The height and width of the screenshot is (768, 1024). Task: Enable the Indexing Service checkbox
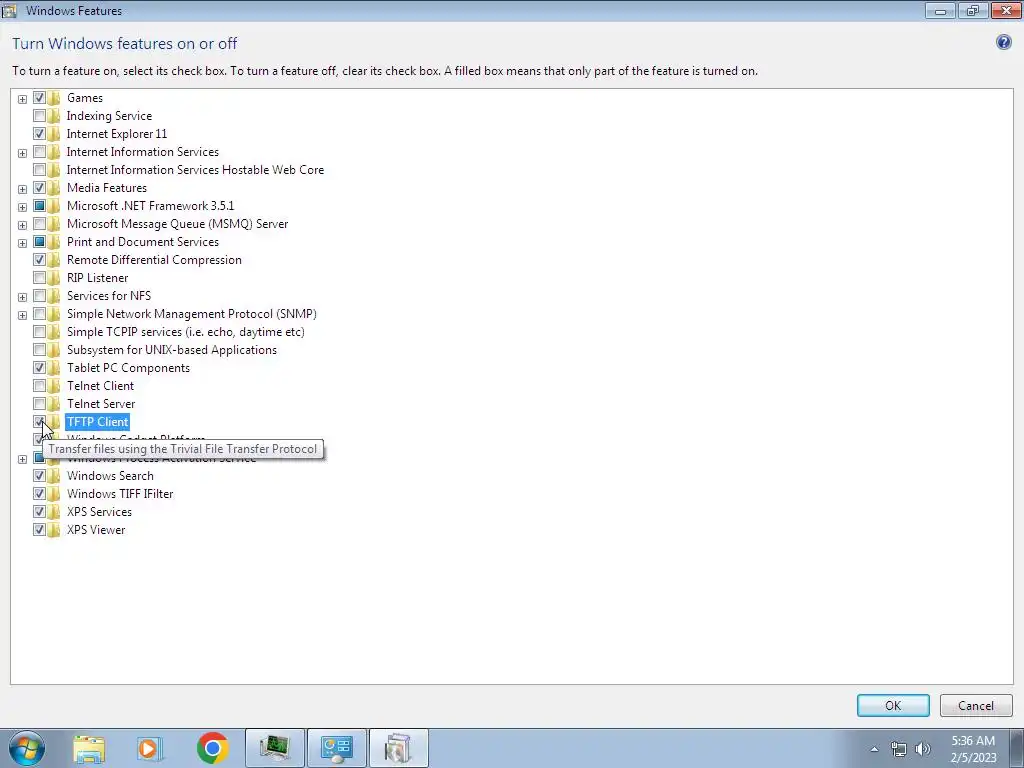click(x=39, y=116)
